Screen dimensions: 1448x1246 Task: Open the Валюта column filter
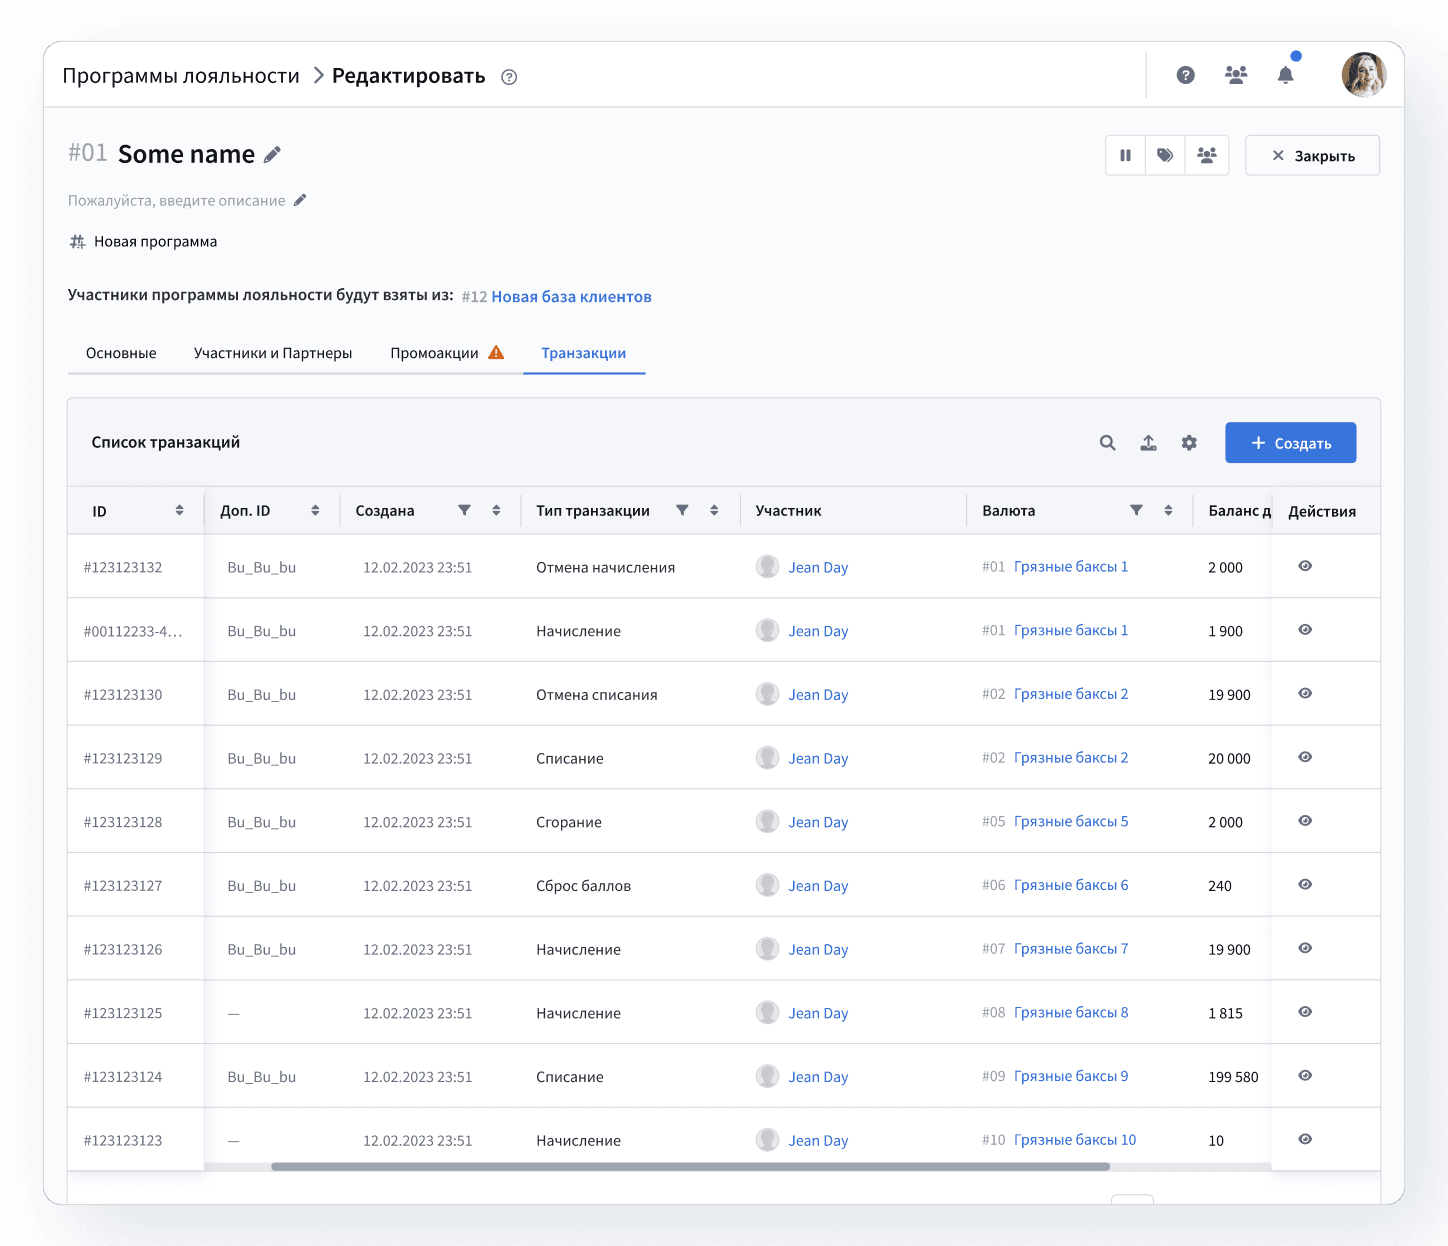1136,510
